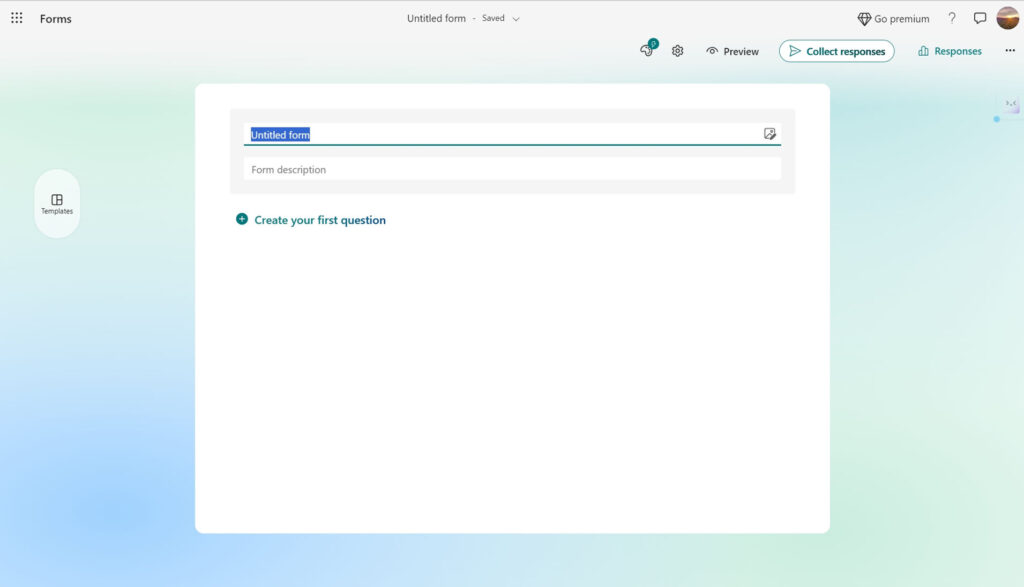Open the feedback chat bubble icon

point(979,18)
